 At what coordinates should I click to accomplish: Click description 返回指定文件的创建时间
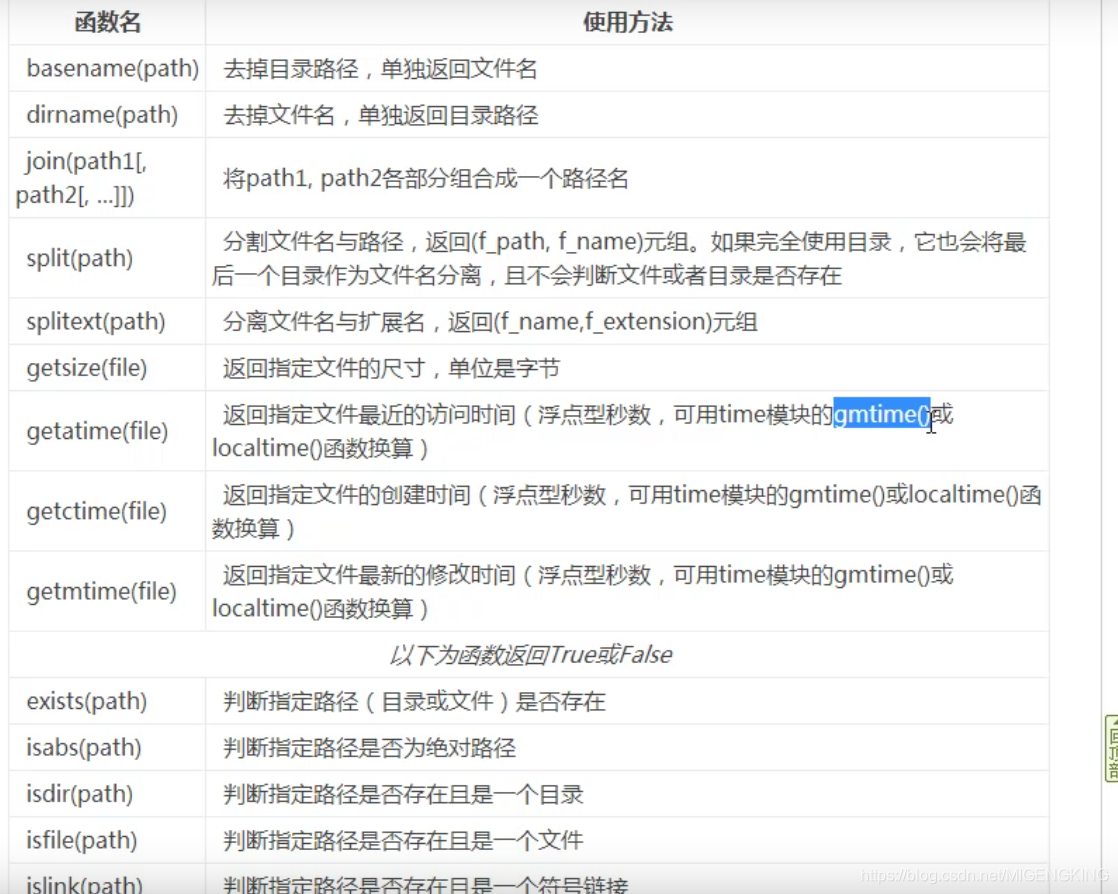pyautogui.click(x=627, y=511)
